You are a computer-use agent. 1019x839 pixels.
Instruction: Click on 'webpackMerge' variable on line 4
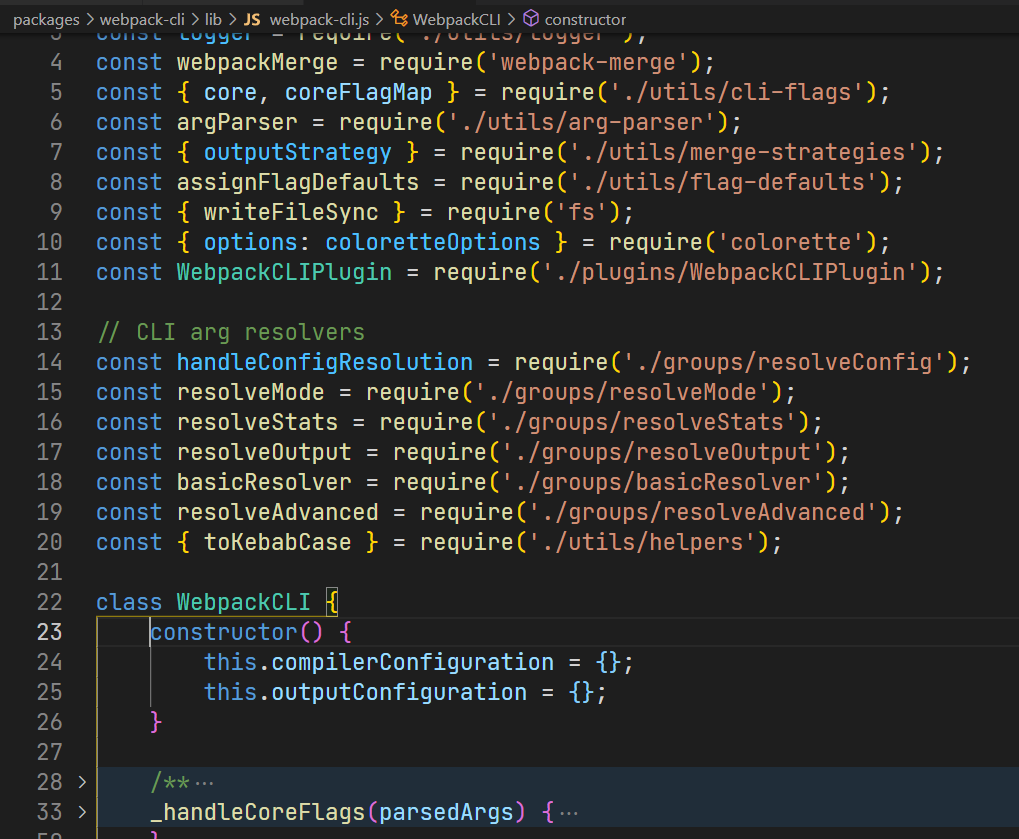(257, 62)
